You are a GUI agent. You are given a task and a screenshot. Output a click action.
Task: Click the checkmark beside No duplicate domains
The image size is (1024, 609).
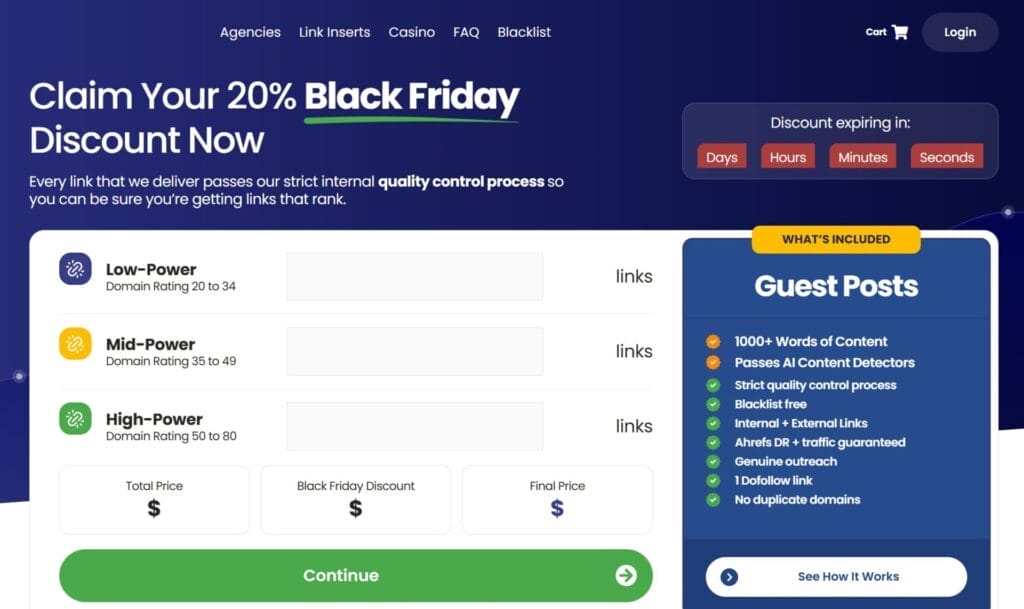pos(713,499)
